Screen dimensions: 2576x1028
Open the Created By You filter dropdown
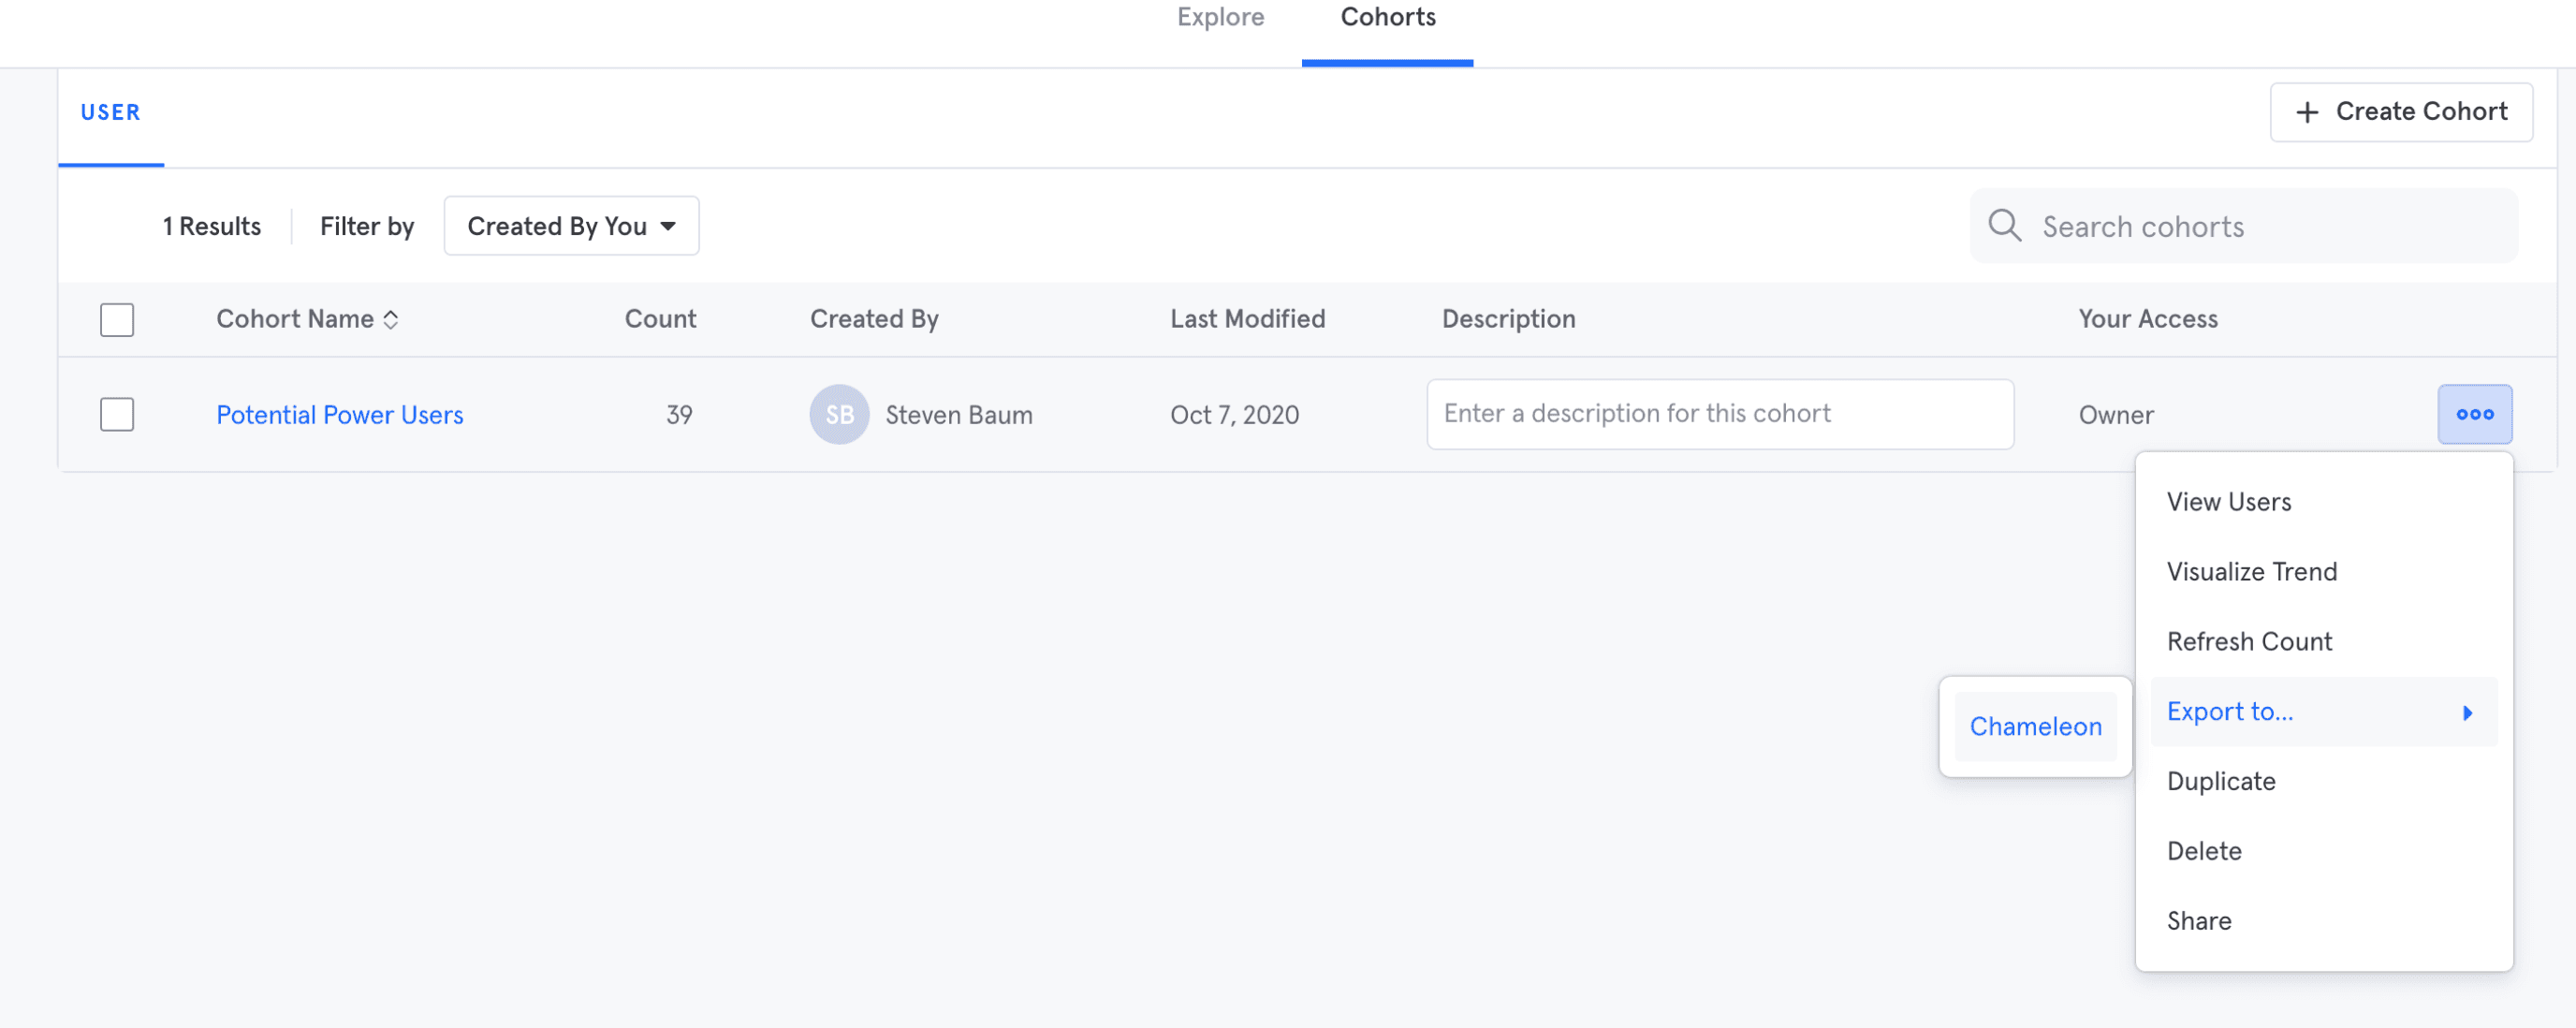coord(571,226)
